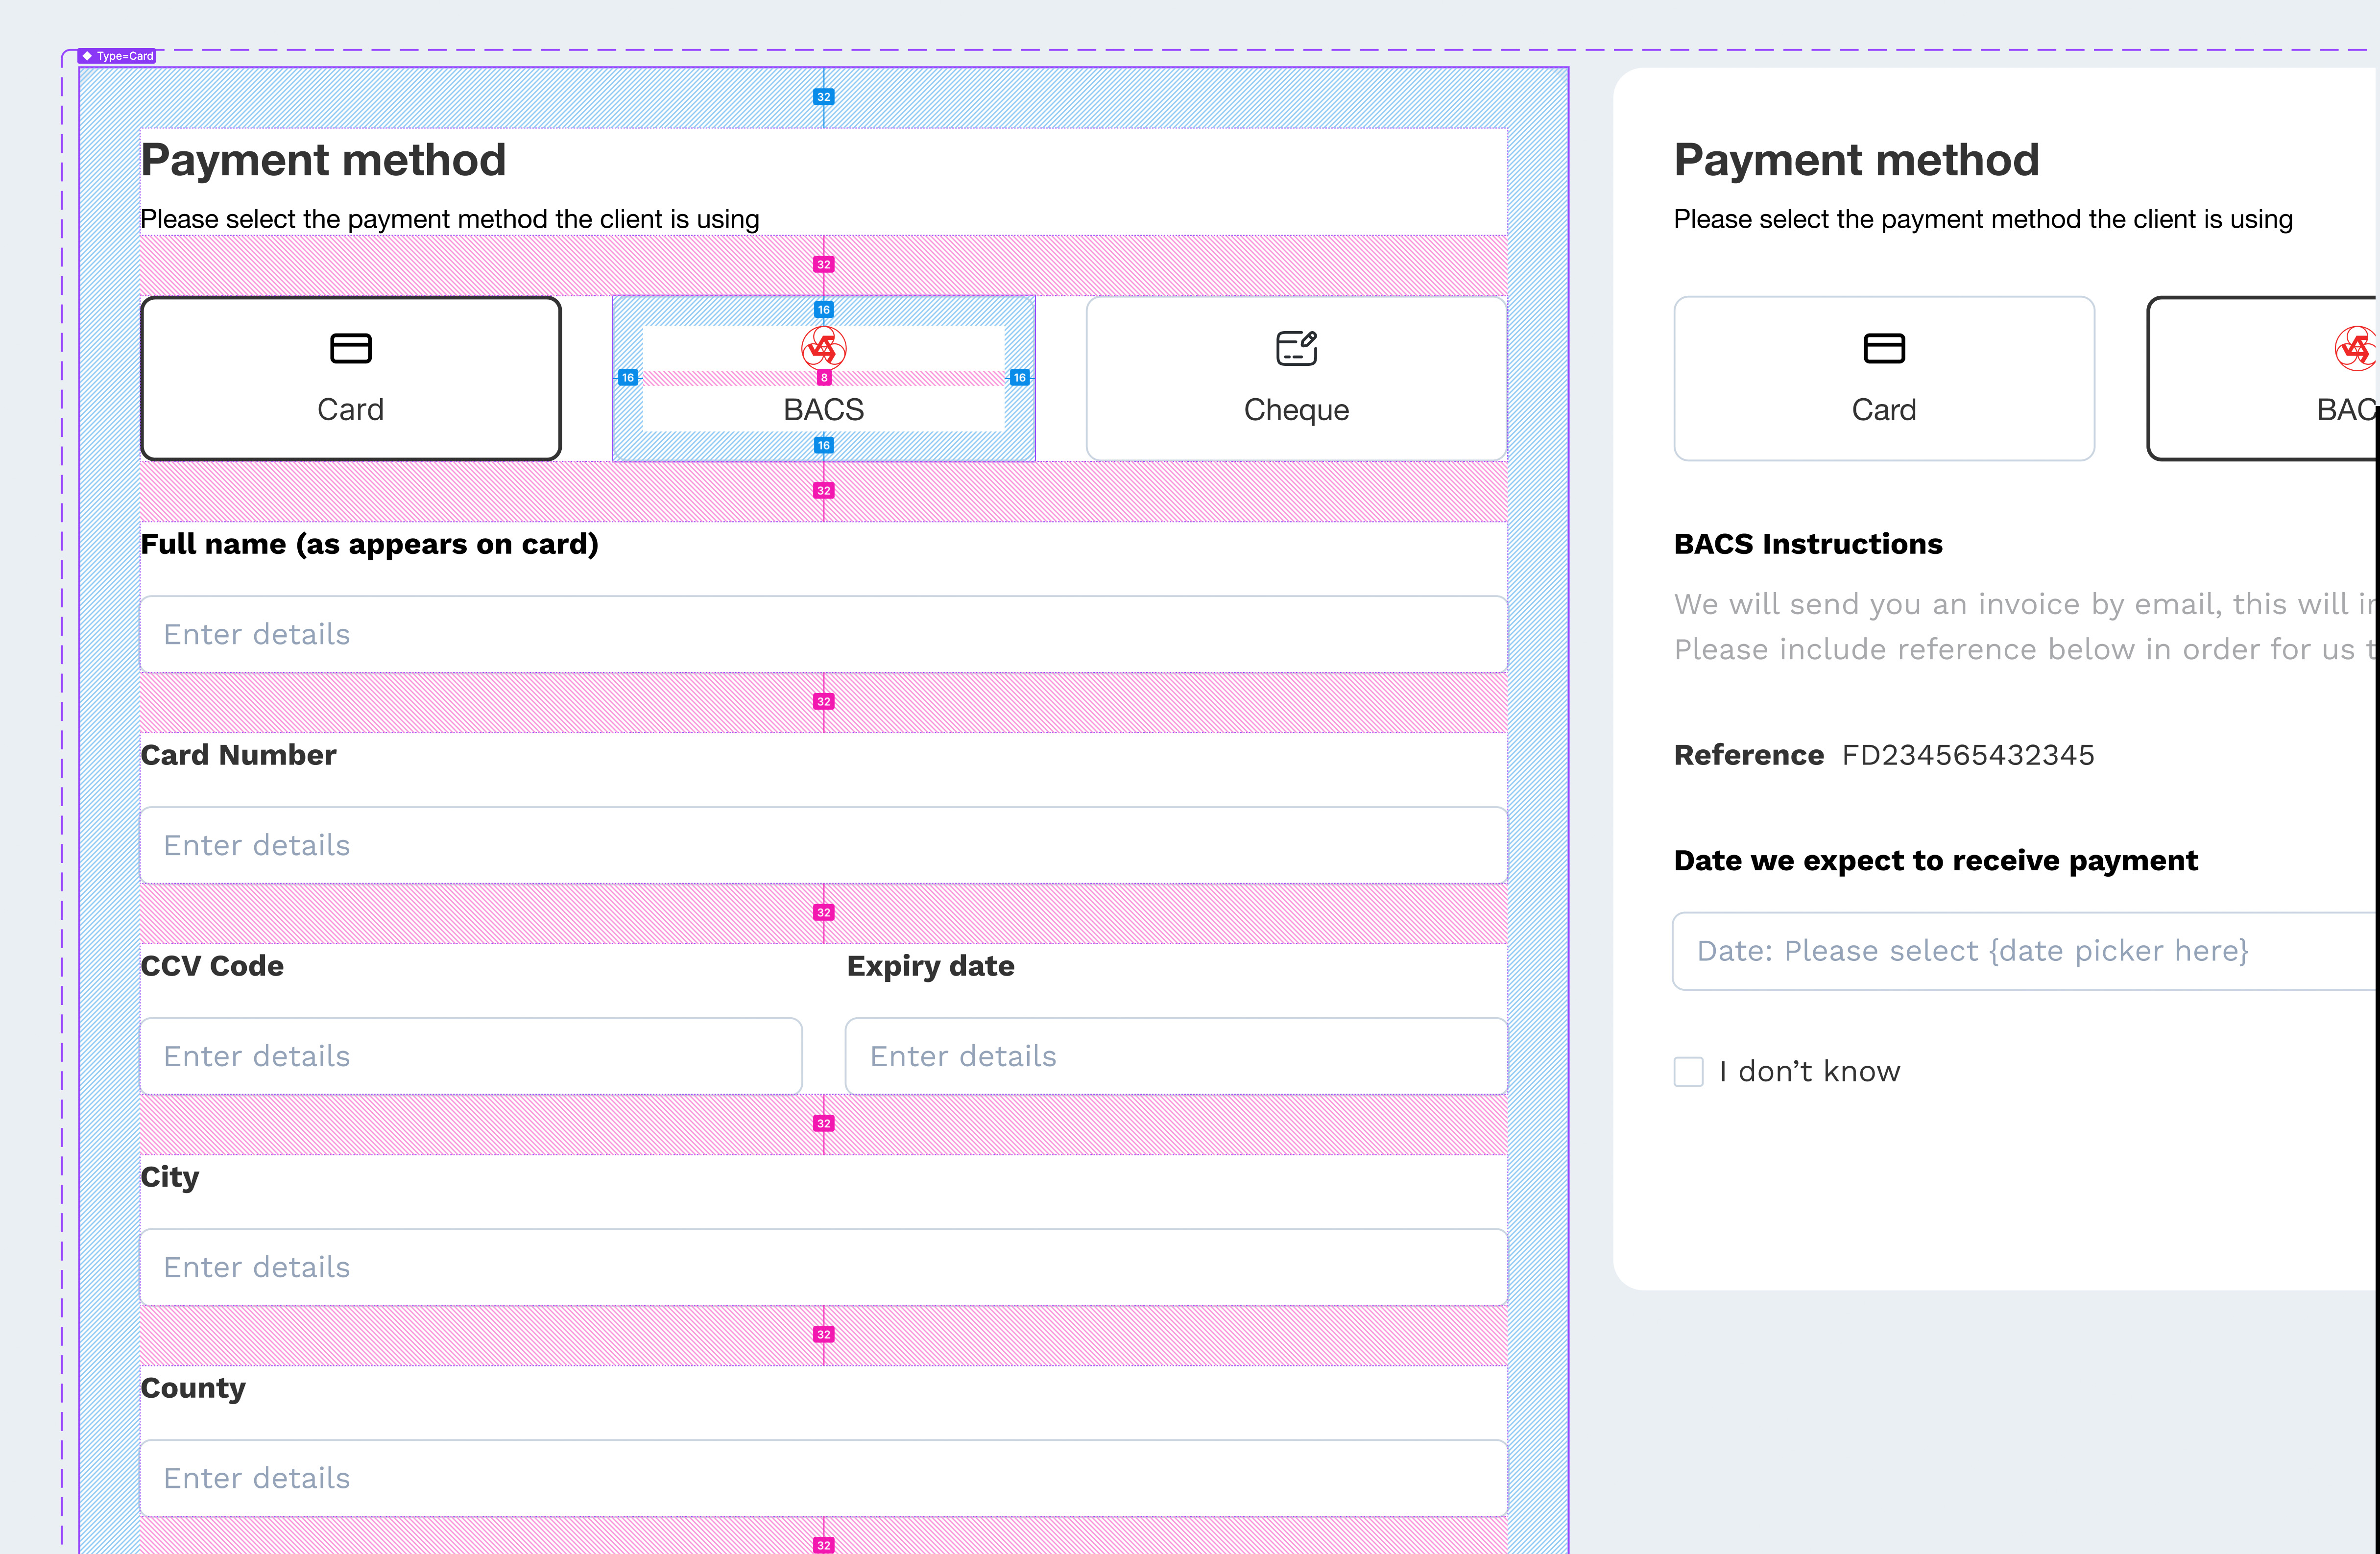Click the right frame Payment method heading
The height and width of the screenshot is (1554, 2380).
[1857, 160]
